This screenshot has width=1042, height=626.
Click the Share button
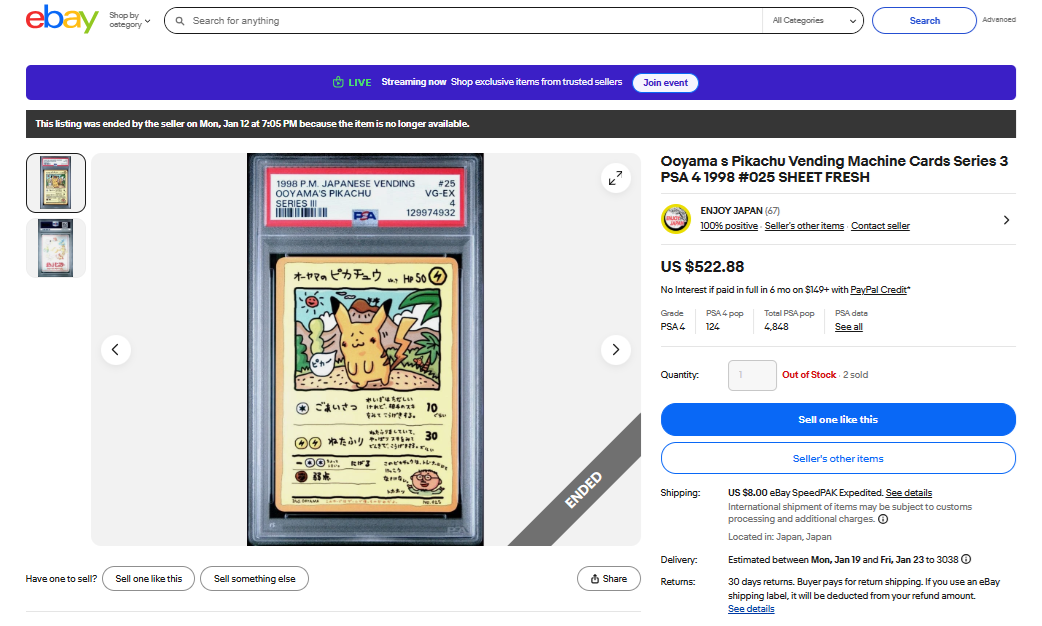(609, 579)
